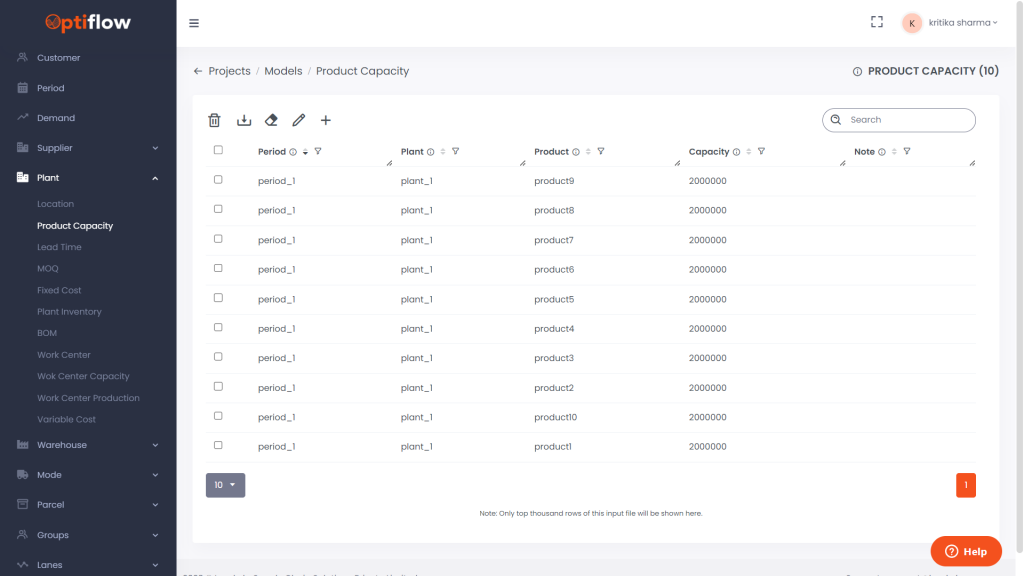Image resolution: width=1024 pixels, height=576 pixels.
Task: Click the Help button
Action: [x=965, y=551]
